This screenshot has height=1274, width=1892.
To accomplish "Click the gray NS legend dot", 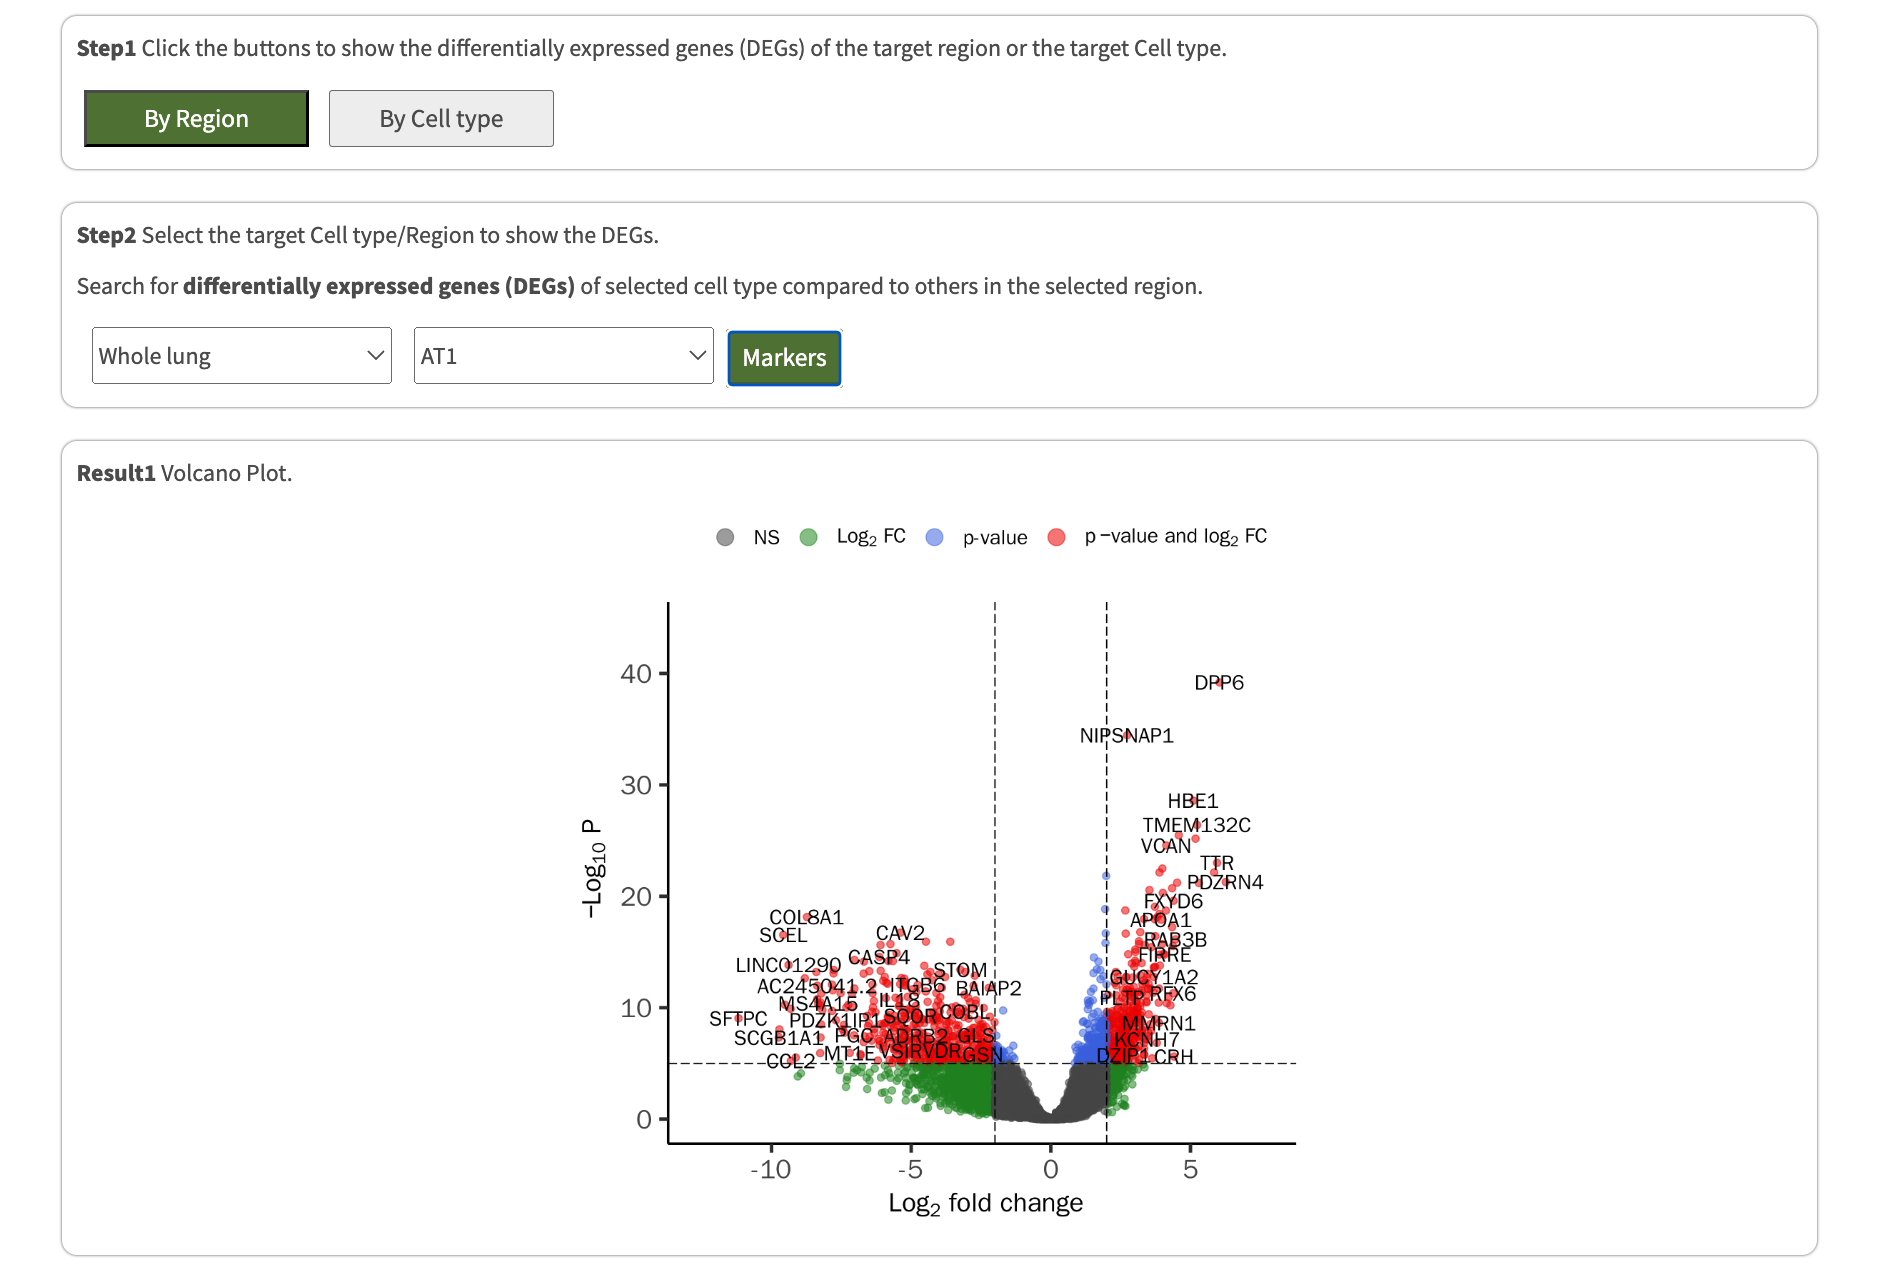I will 725,538.
